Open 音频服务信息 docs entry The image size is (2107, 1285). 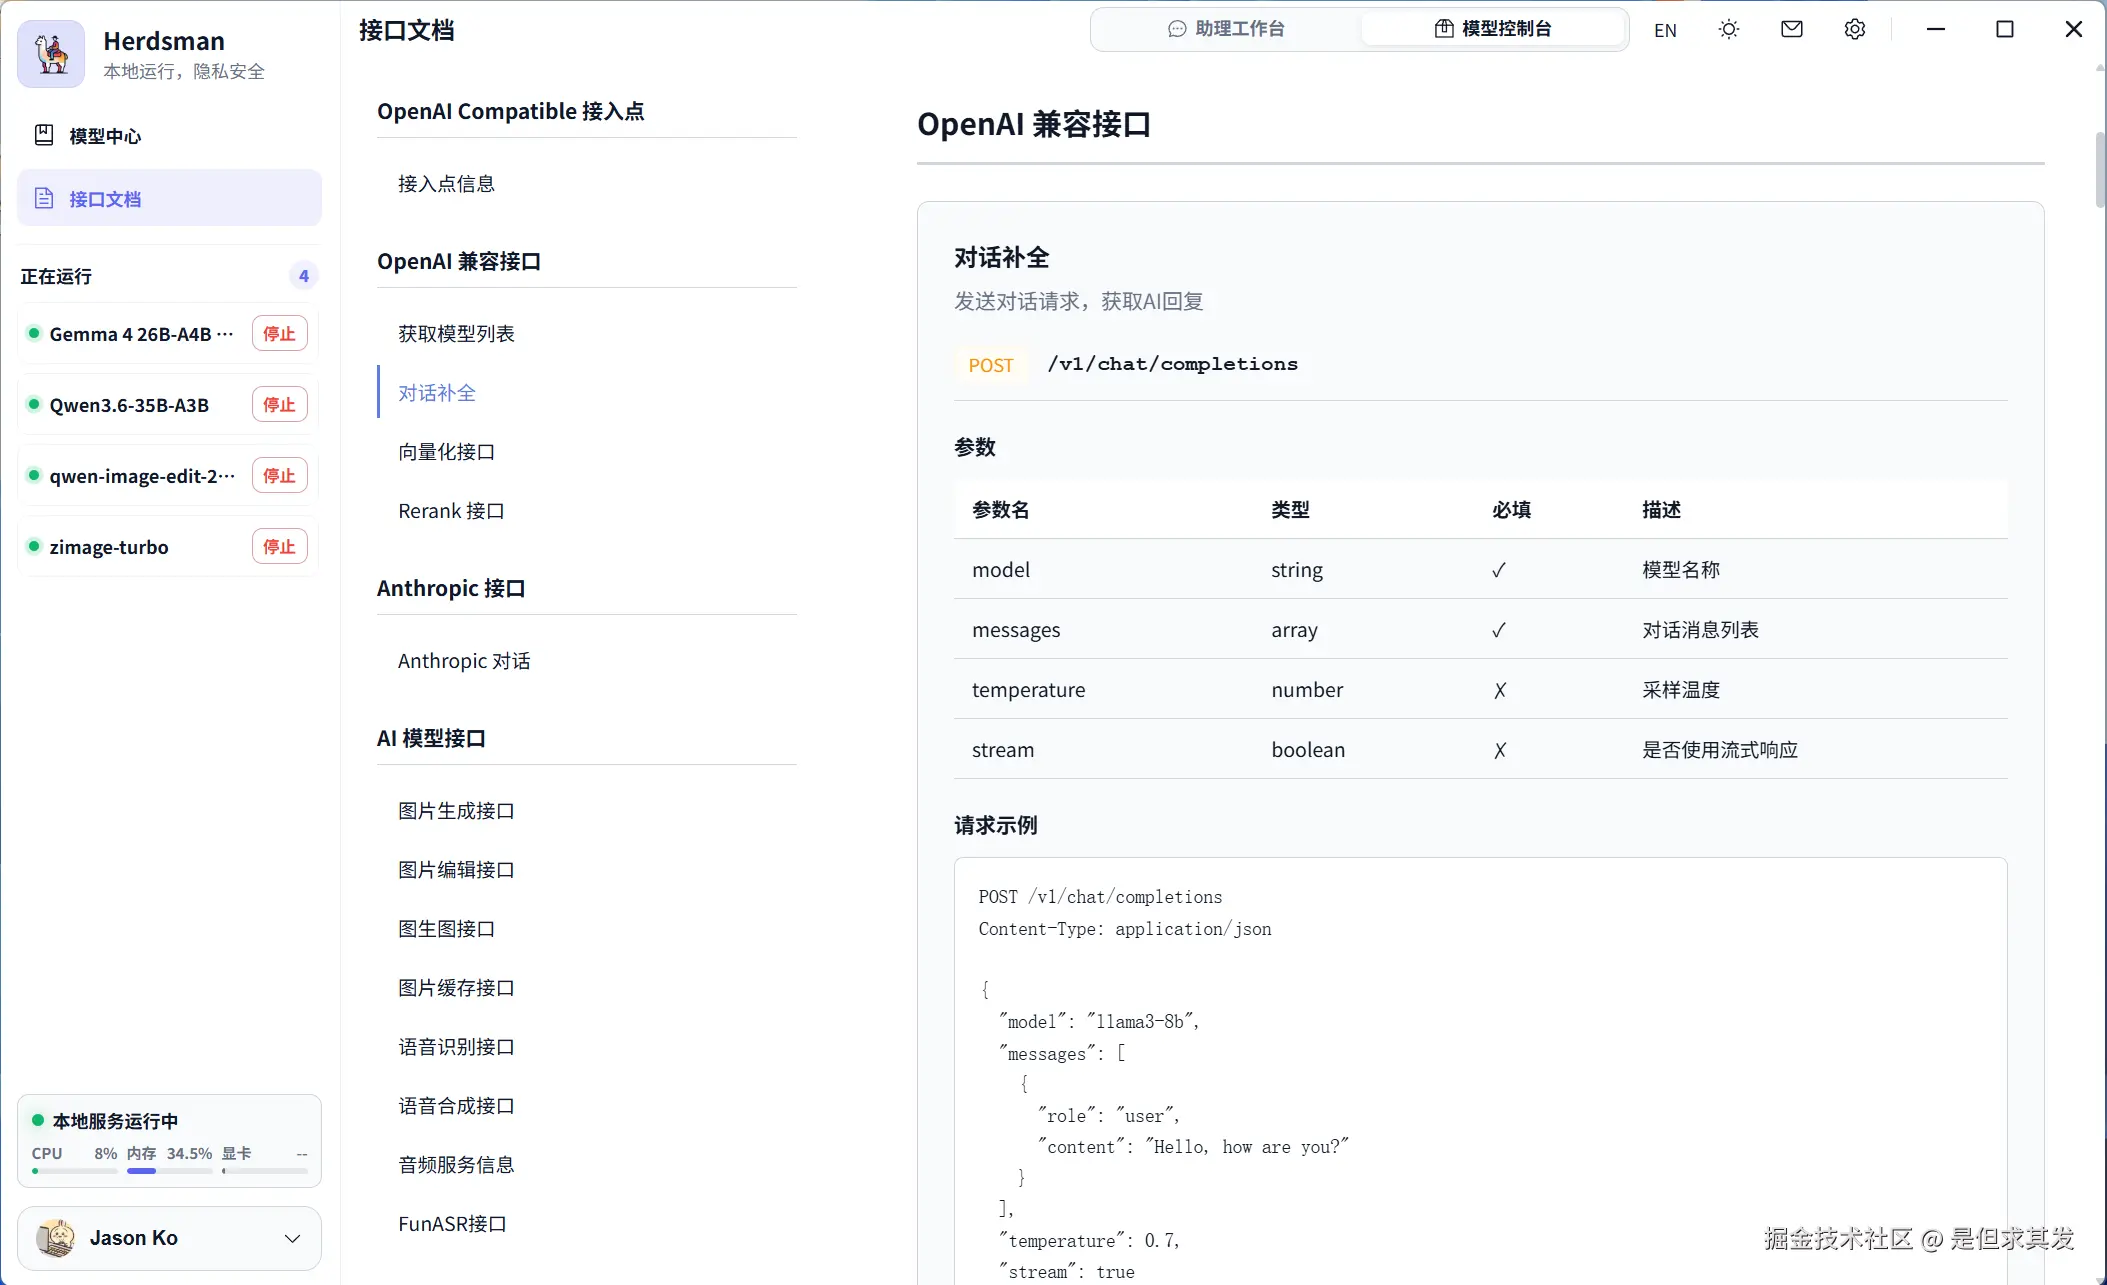(456, 1165)
